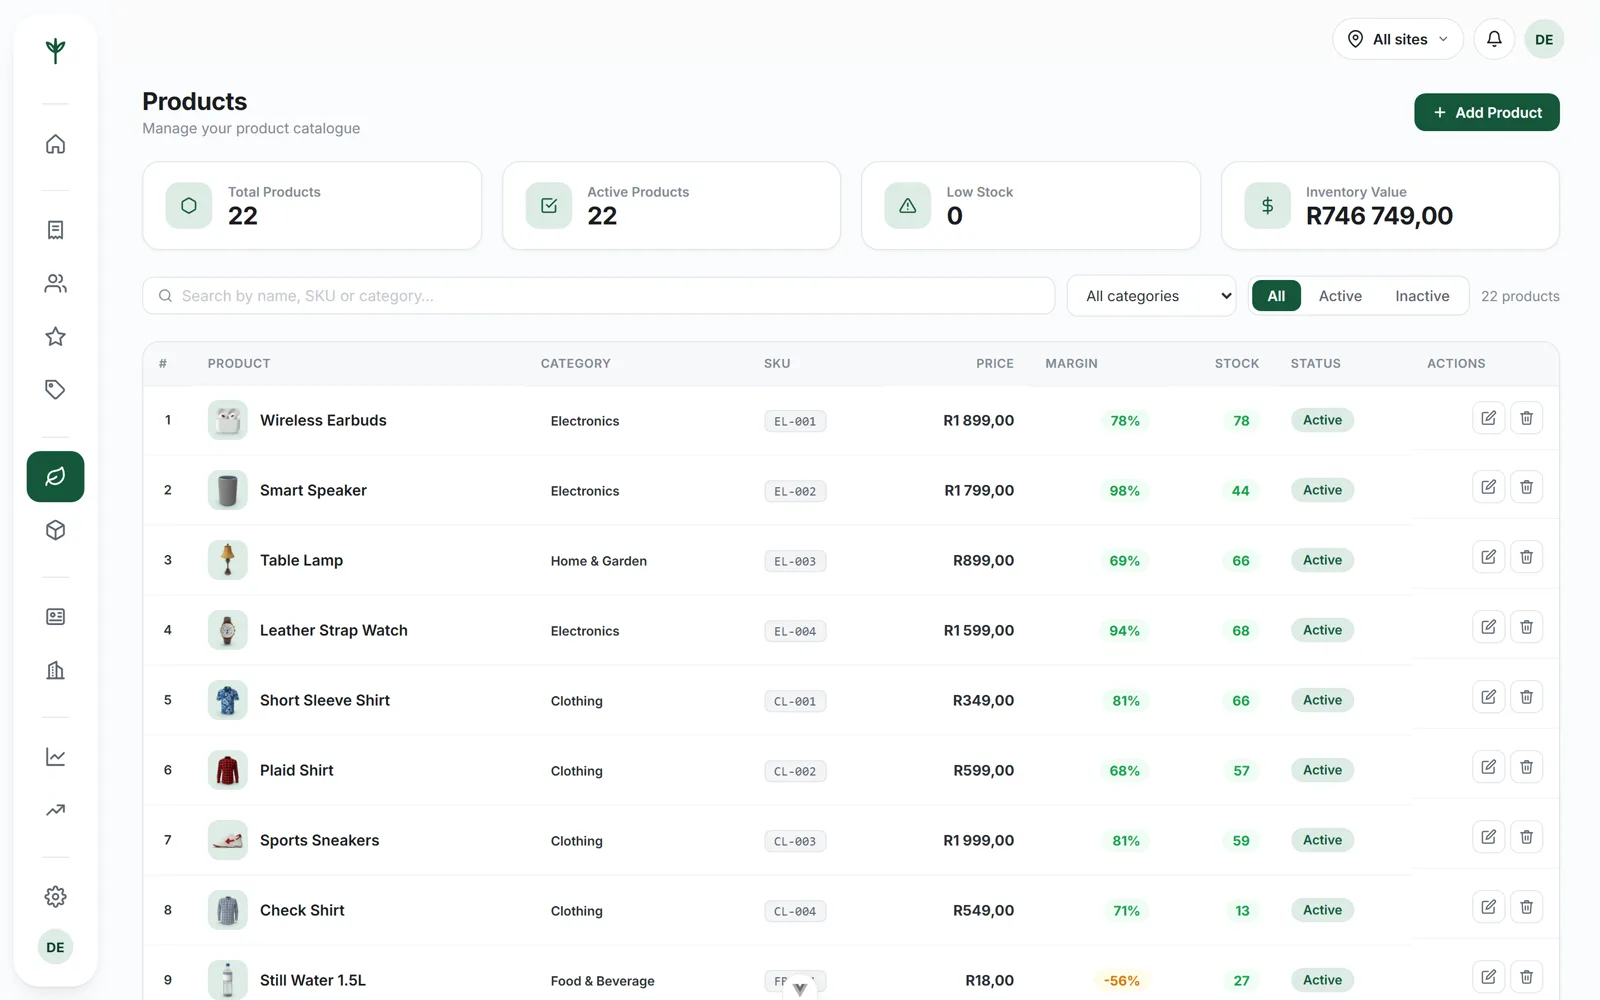Click the Wireless Earbuds thumbnail
Image resolution: width=1600 pixels, height=1000 pixels.
click(x=227, y=420)
